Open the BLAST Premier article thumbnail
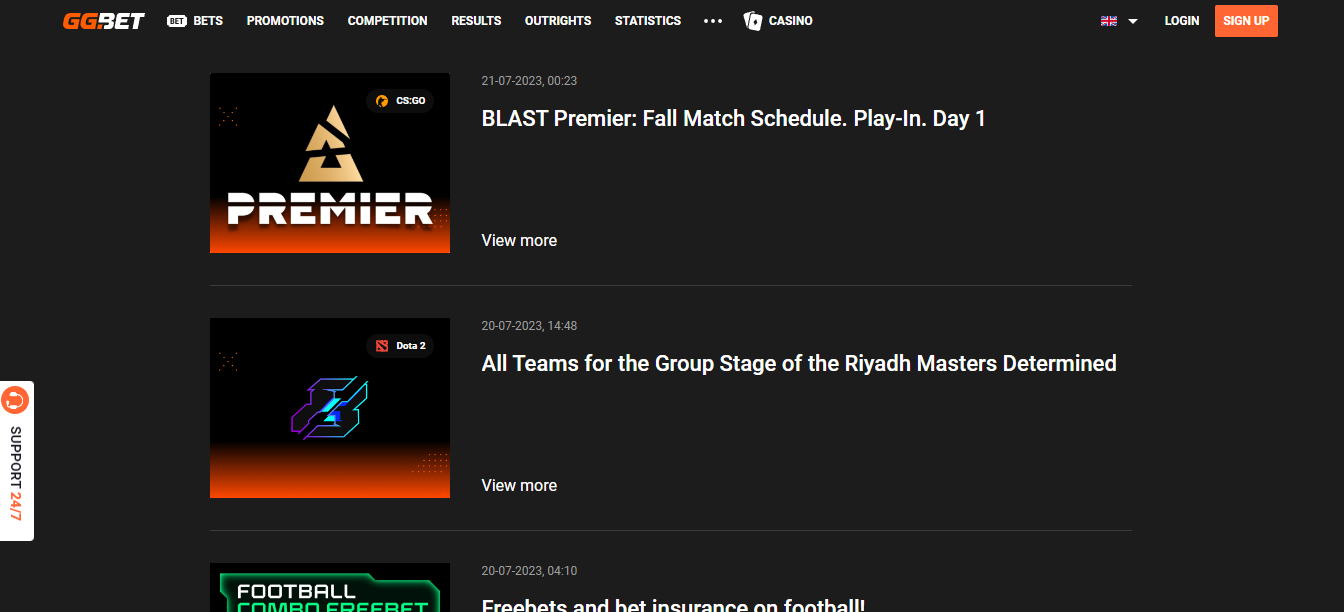The width and height of the screenshot is (1344, 612). (330, 163)
